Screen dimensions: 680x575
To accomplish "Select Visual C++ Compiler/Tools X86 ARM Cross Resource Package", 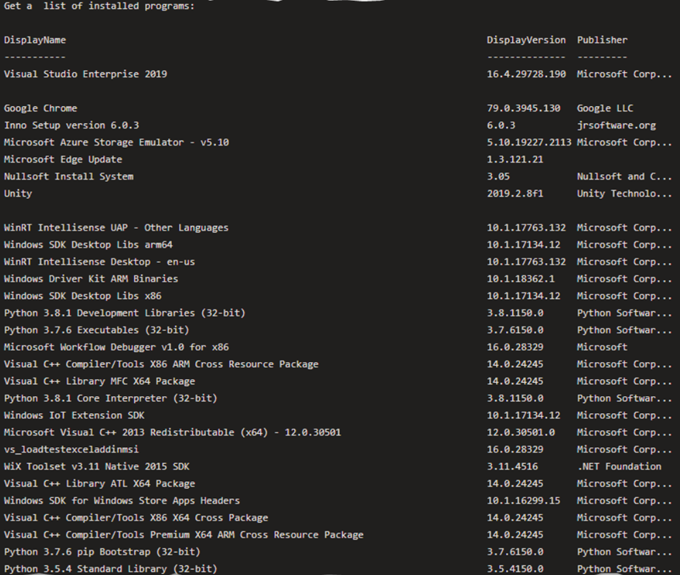I will click(x=161, y=364).
